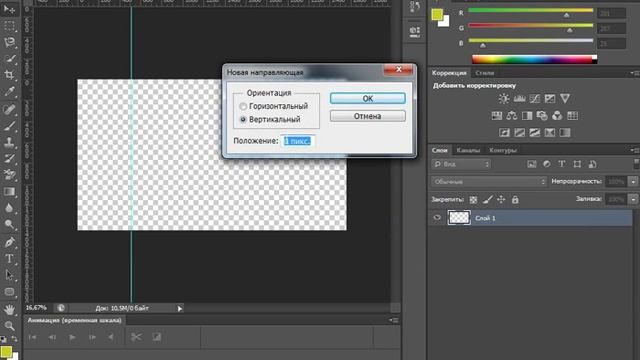Select the Crop tool
The width and height of the screenshot is (640, 360).
click(9, 75)
